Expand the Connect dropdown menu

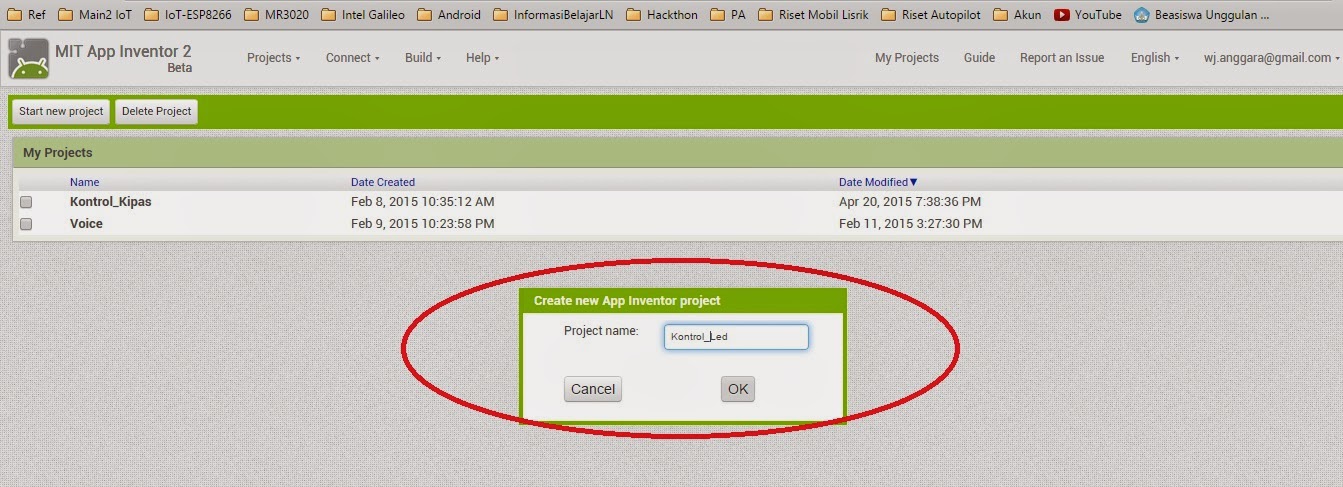click(x=352, y=58)
